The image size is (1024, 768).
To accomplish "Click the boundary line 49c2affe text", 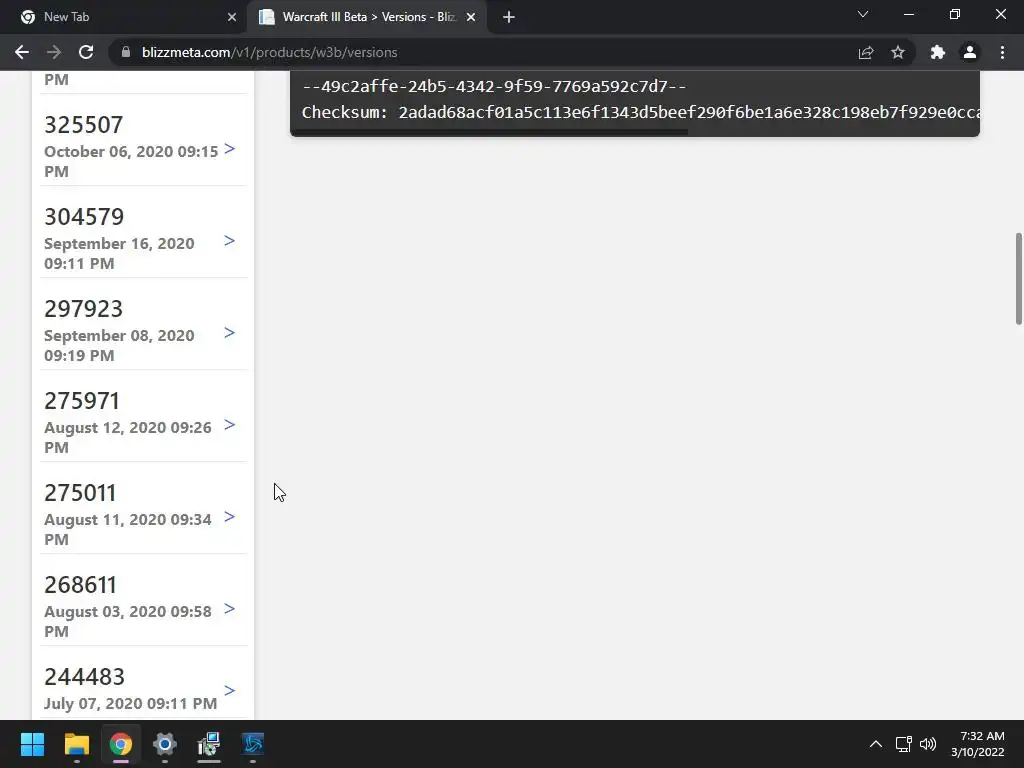I will (494, 86).
